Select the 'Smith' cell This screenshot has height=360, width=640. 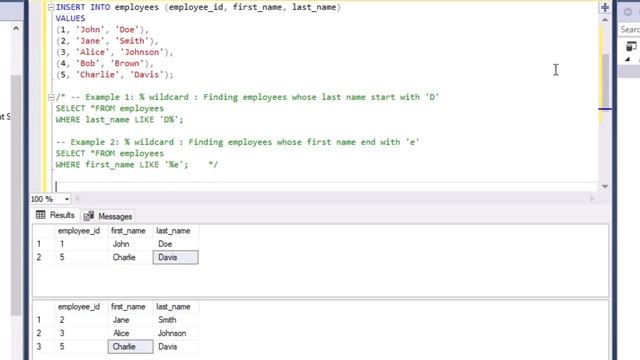pyautogui.click(x=176, y=320)
